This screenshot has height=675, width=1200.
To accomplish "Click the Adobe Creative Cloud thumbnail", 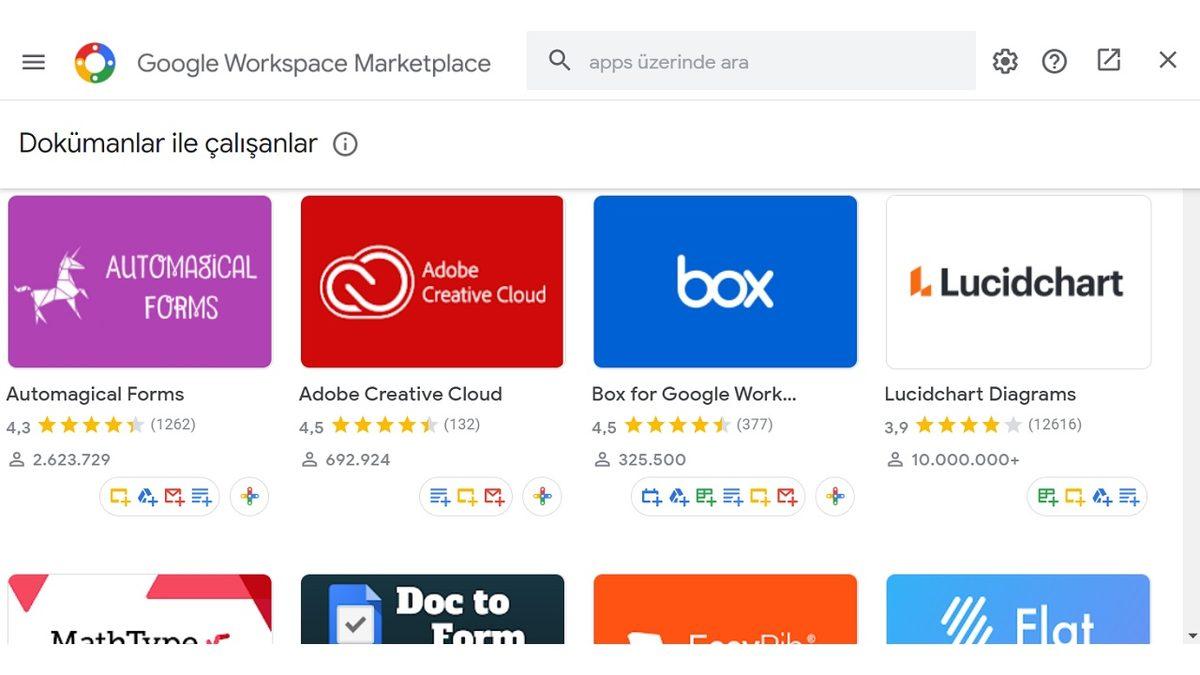I will pos(432,281).
